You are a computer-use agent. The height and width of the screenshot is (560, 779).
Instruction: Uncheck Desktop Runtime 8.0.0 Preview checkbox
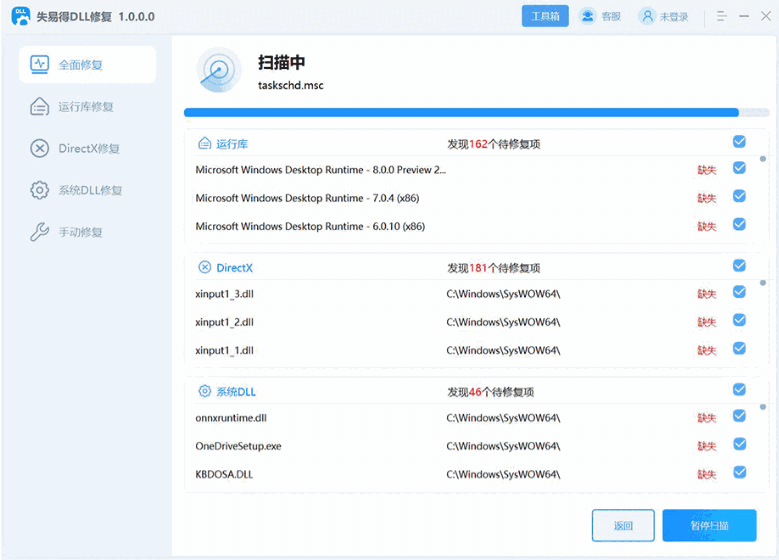(739, 168)
